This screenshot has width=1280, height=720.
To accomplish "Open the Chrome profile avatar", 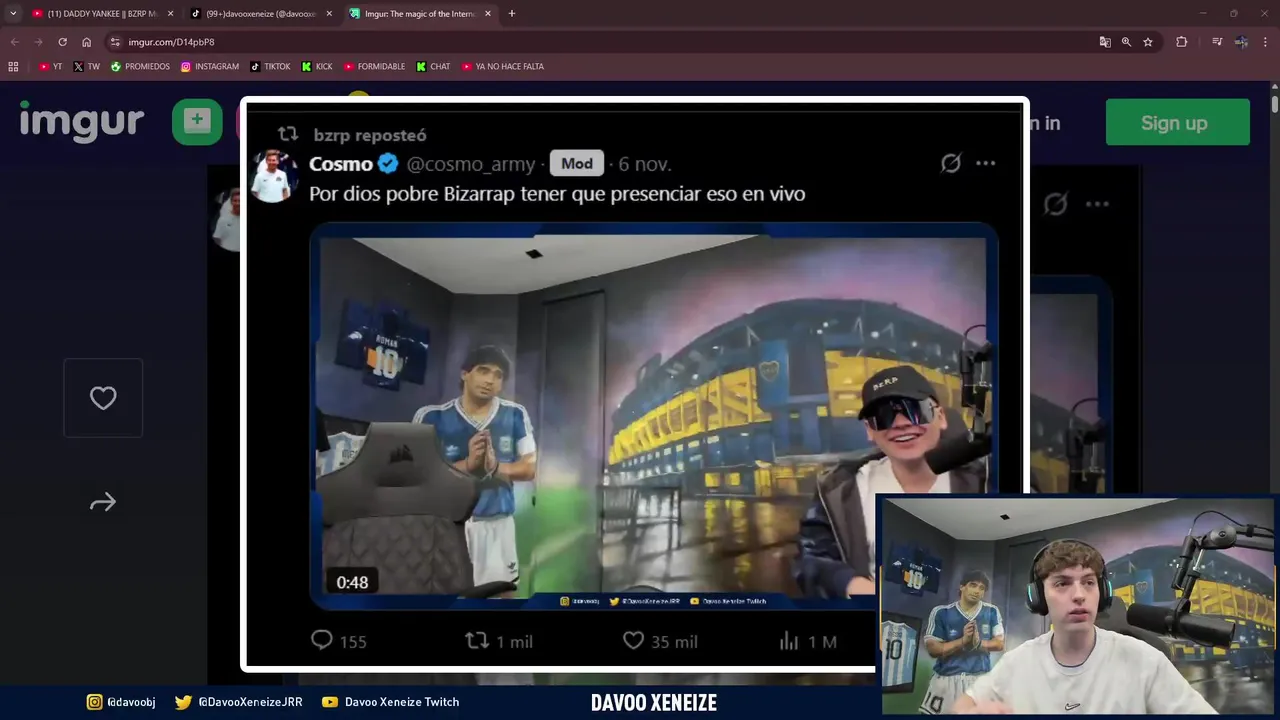I will 1241,42.
